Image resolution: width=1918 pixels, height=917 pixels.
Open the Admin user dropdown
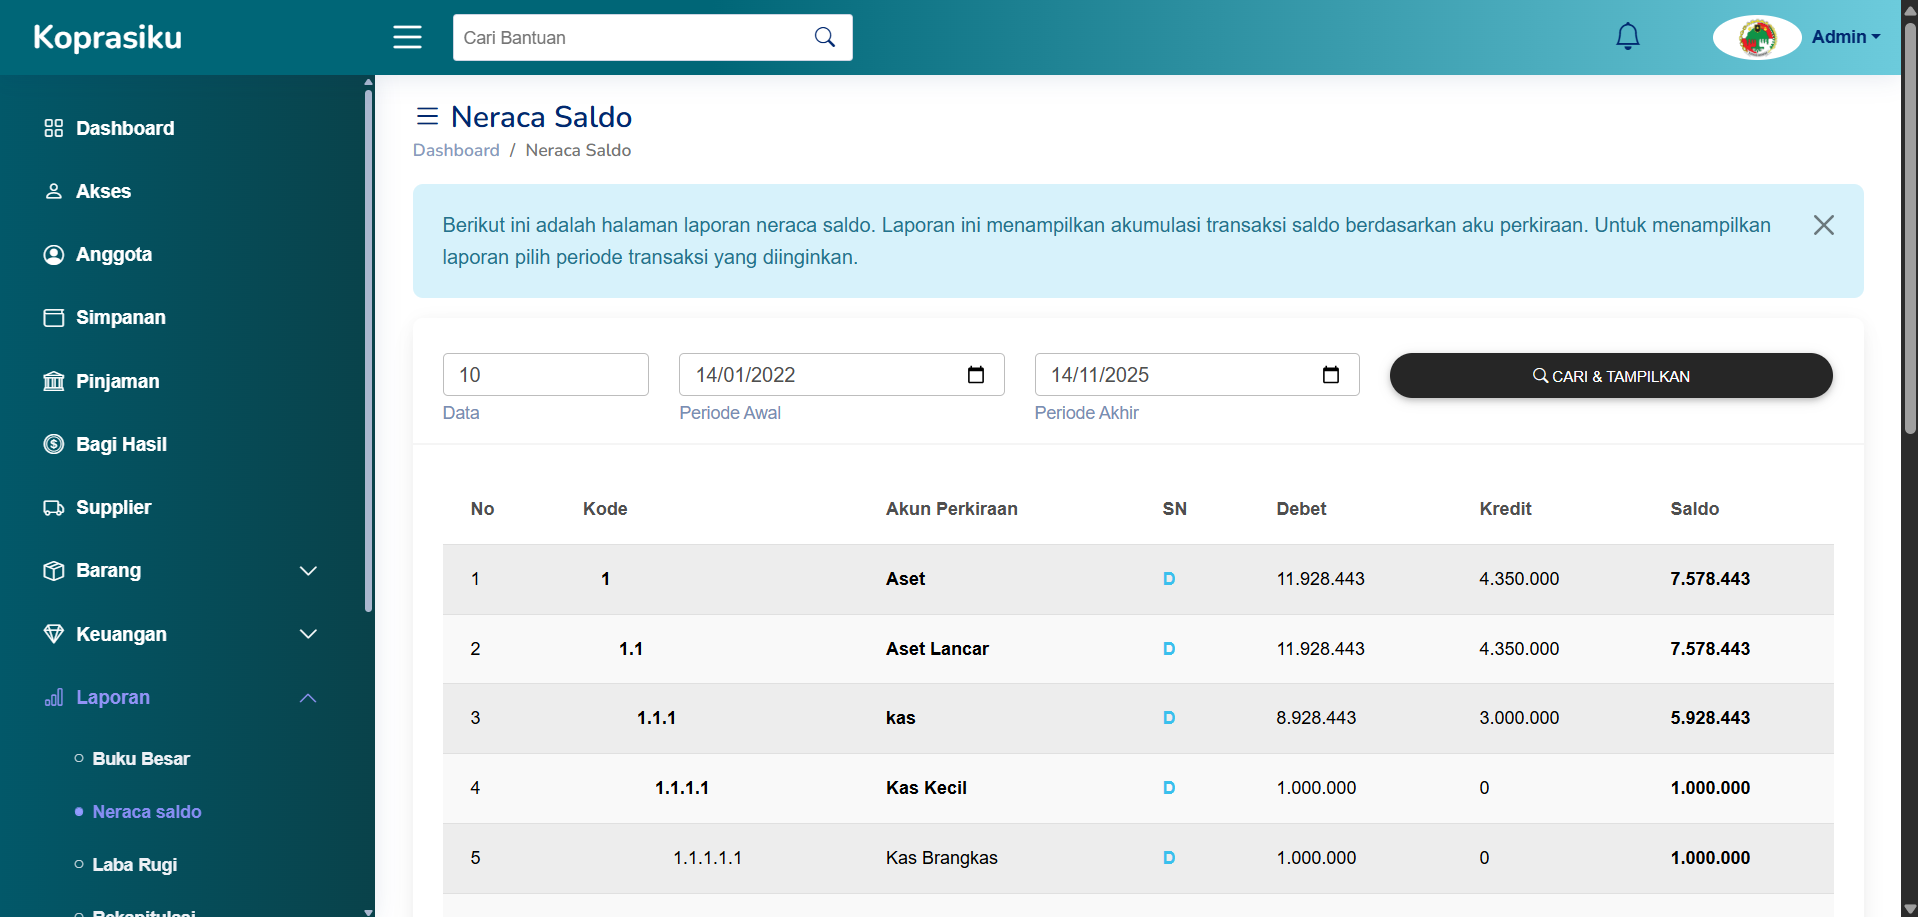1845,37
